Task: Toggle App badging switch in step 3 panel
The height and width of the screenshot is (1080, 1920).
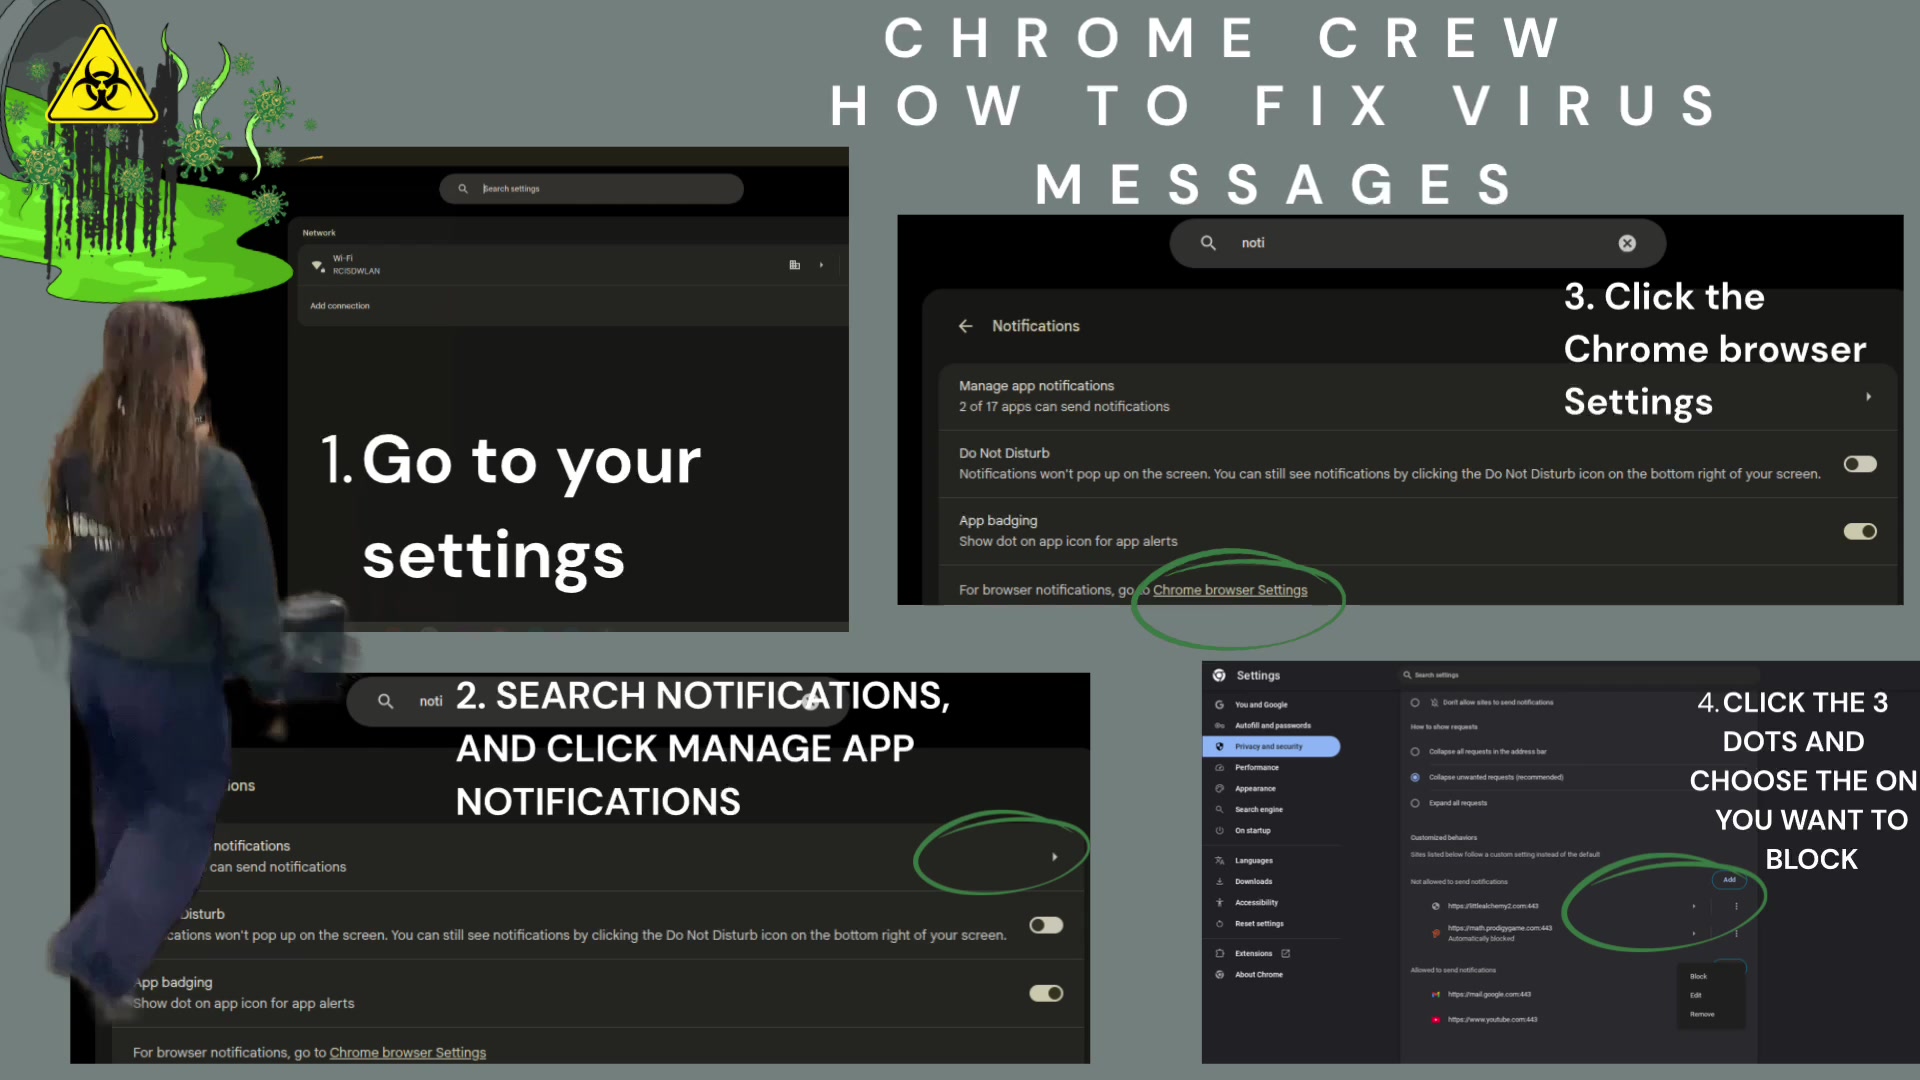Action: 1860,531
